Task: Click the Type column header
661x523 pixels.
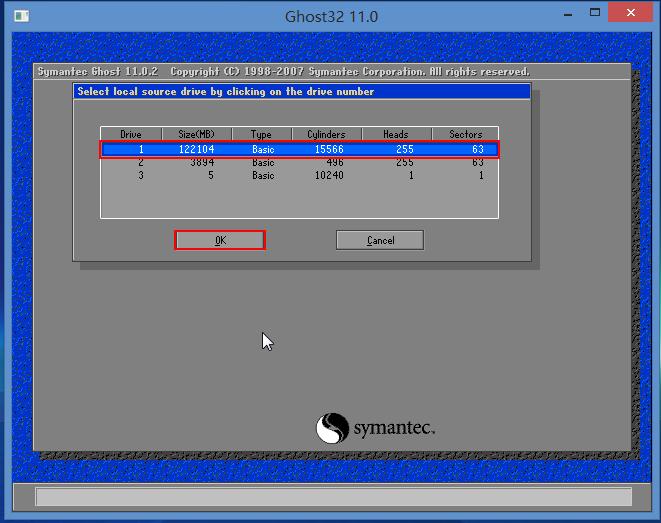Action: tap(261, 134)
